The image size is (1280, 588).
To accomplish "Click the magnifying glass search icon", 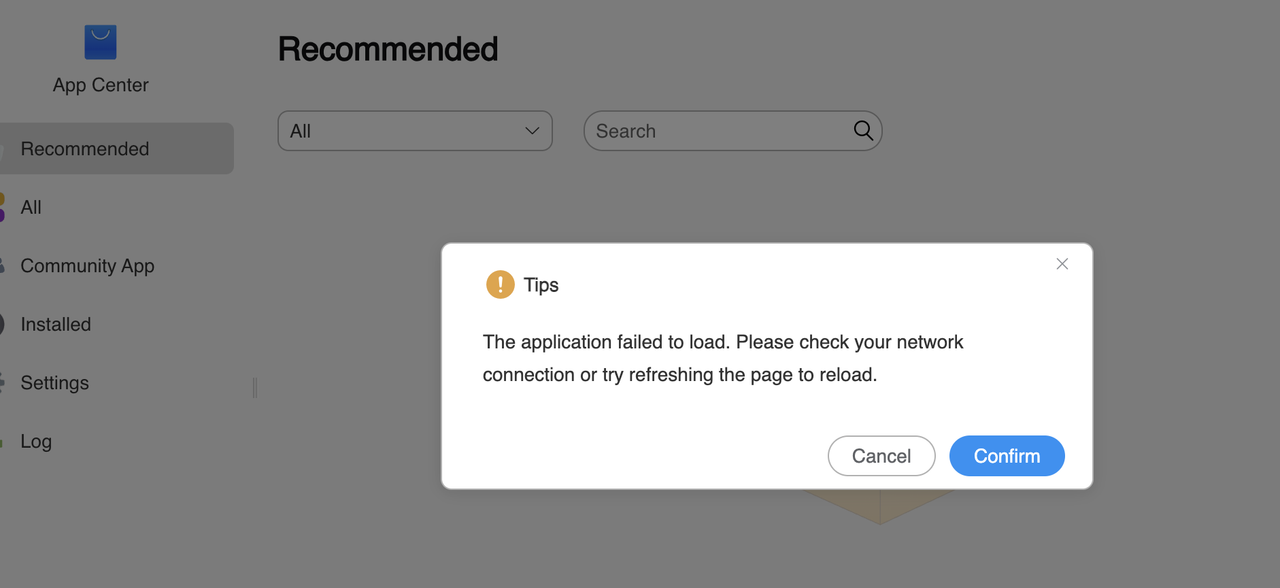I will [863, 130].
